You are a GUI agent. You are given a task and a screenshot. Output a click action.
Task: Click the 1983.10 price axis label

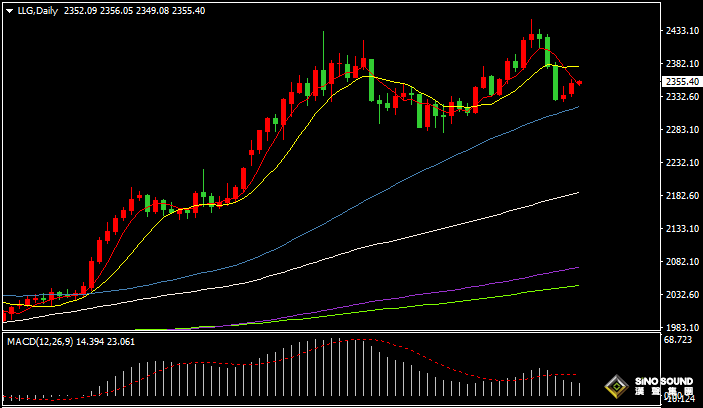(x=682, y=328)
